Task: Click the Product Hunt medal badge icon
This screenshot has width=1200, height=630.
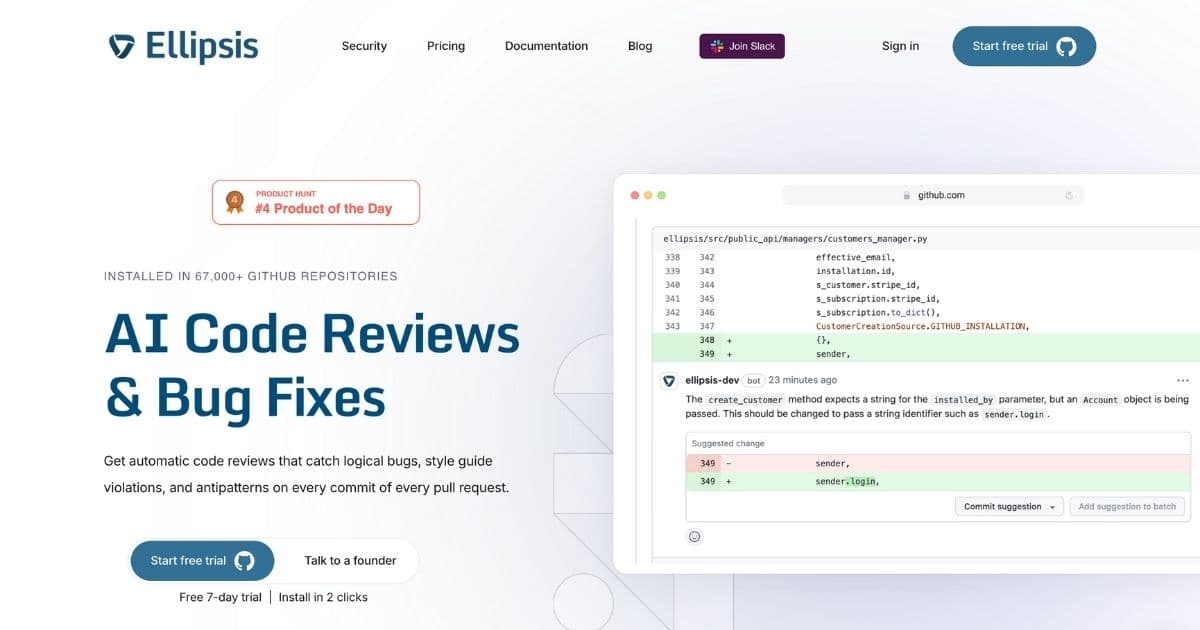Action: [x=232, y=201]
